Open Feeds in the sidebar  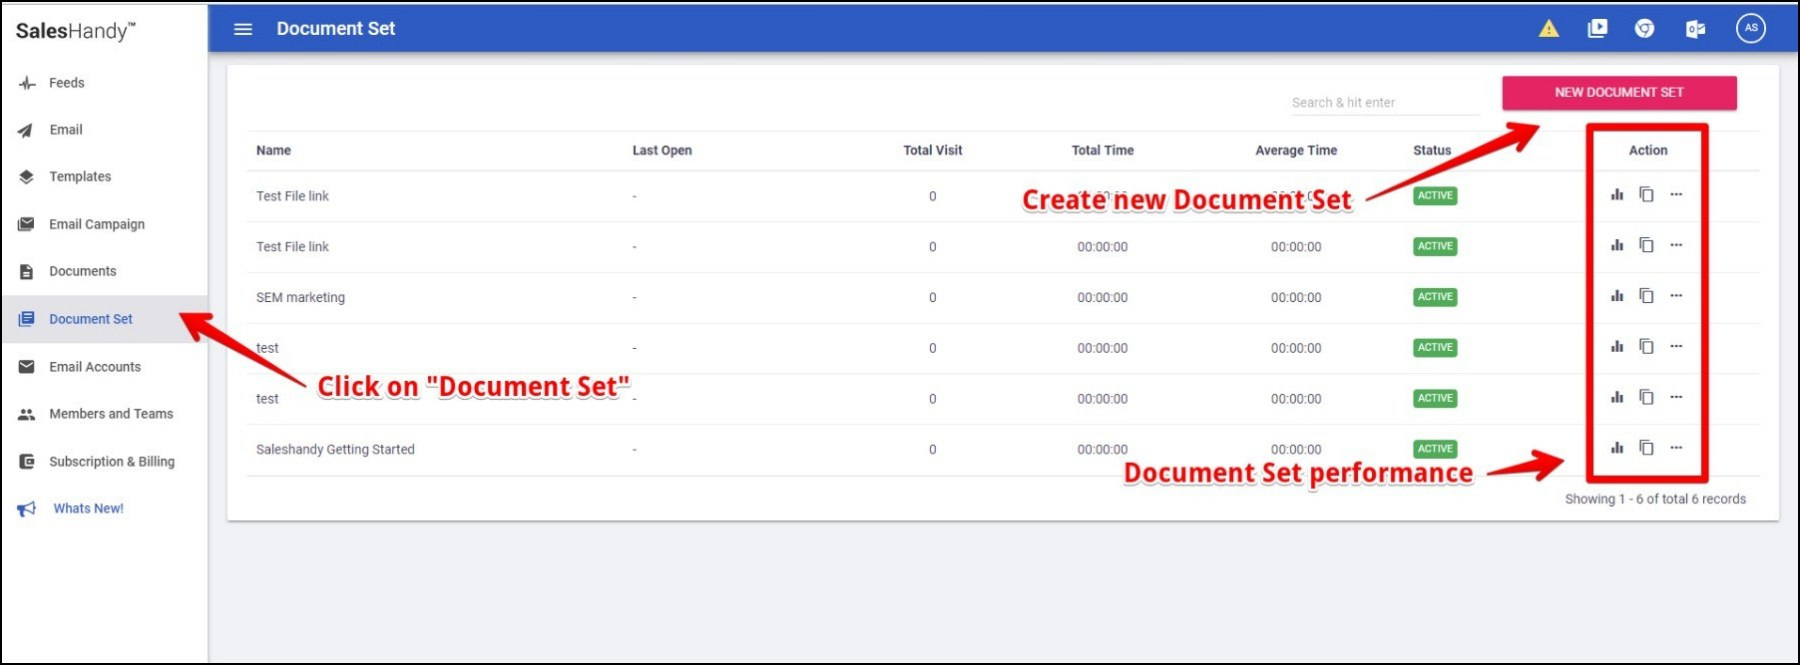67,83
